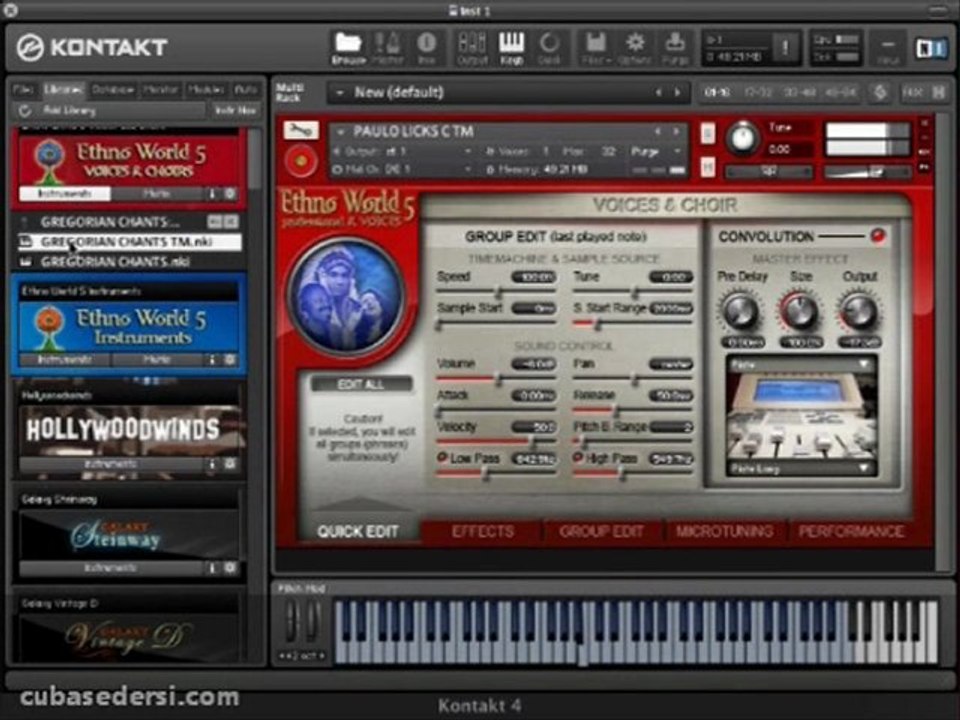Click the singers portrait image
Viewport: 960px width, 720px height.
click(x=347, y=296)
